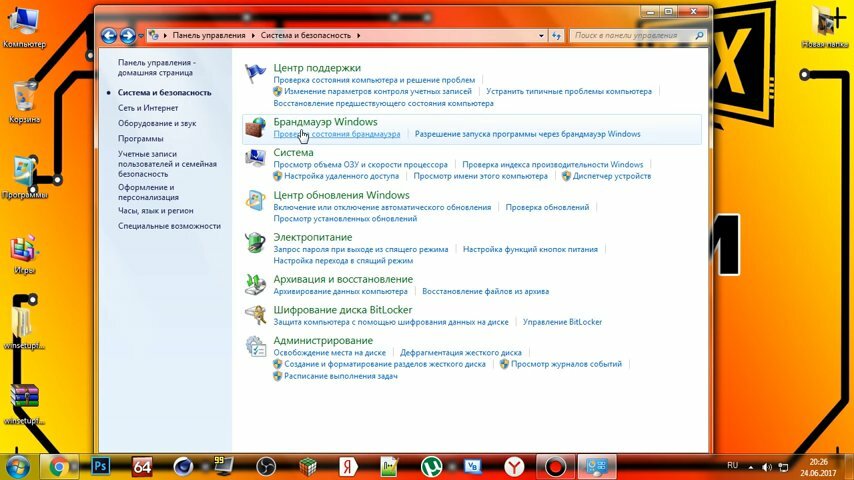Show hidden tray icons arrow

pyautogui.click(x=751, y=467)
